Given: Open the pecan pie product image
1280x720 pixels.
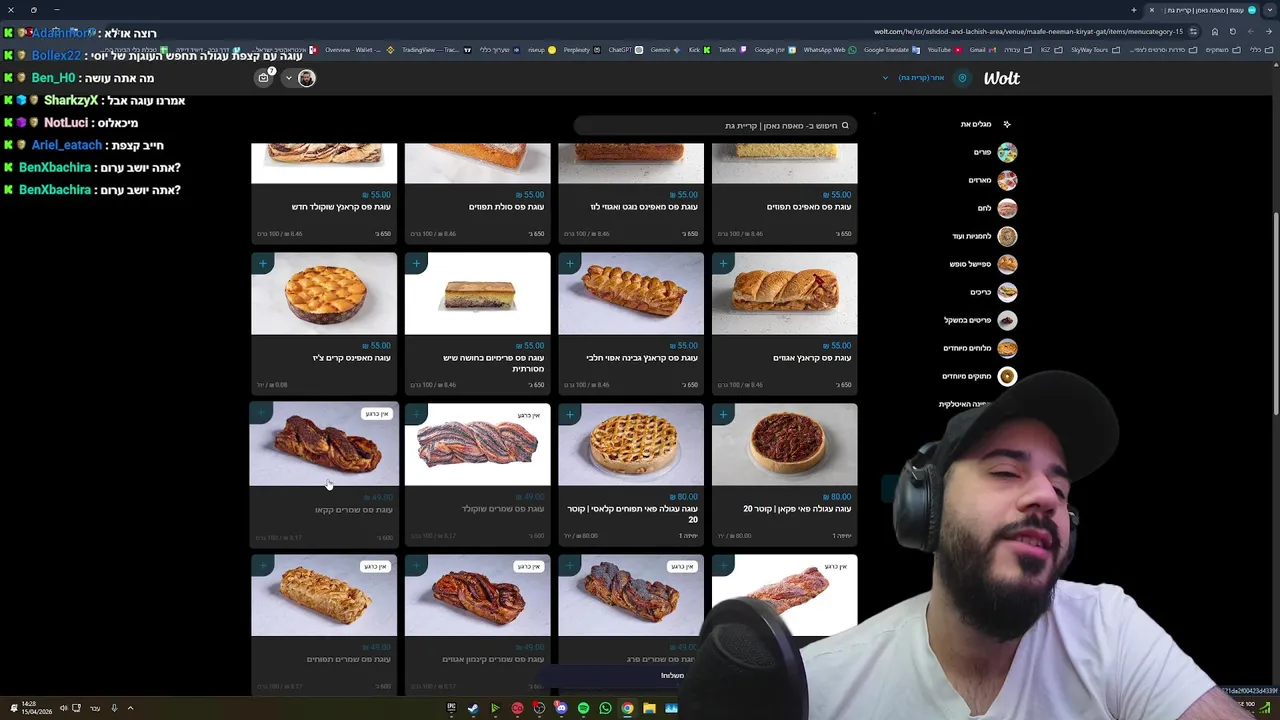Looking at the screenshot, I should point(785,444).
